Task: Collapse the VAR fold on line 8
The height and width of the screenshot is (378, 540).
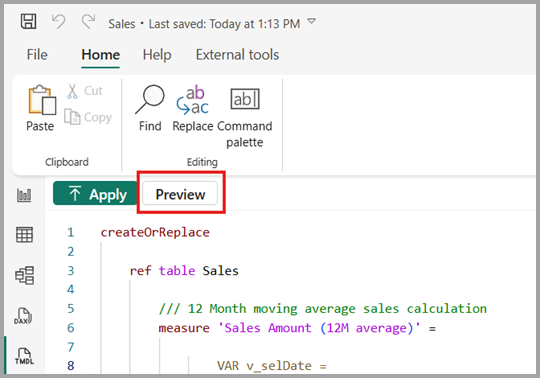Action: 90,366
